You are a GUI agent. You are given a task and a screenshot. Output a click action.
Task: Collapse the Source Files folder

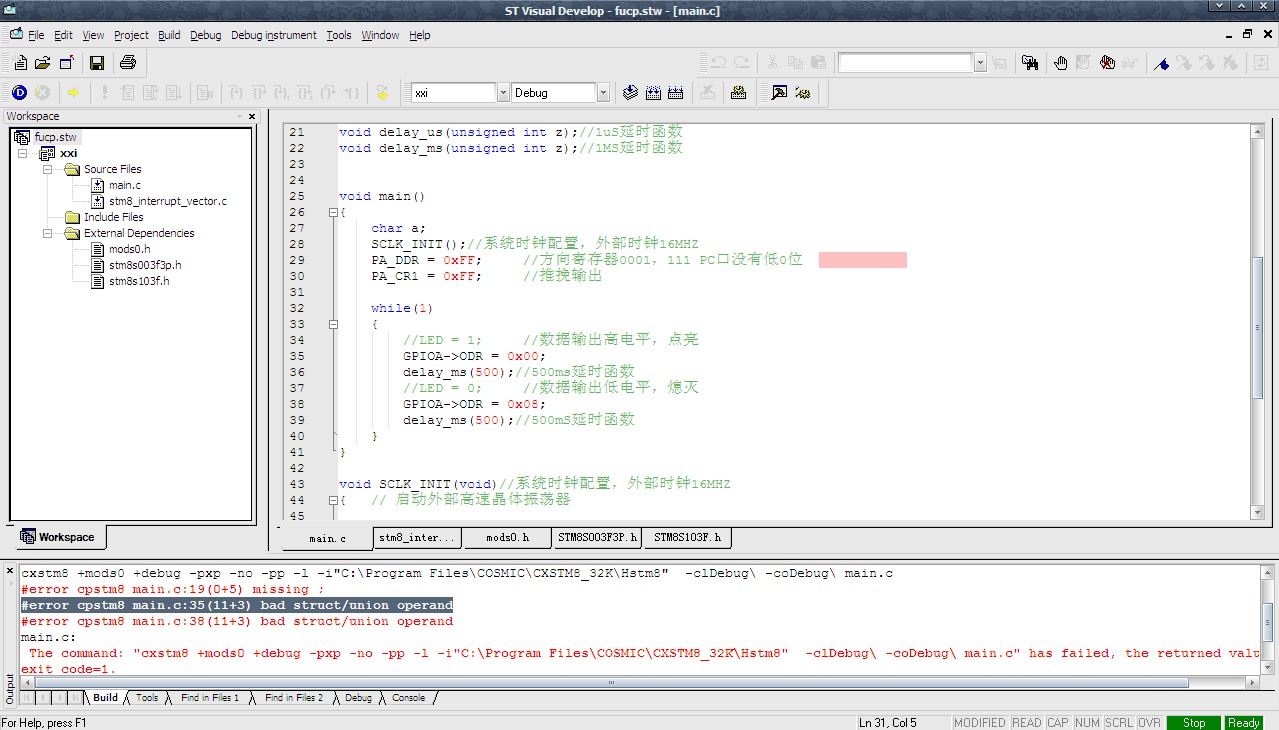tap(47, 169)
